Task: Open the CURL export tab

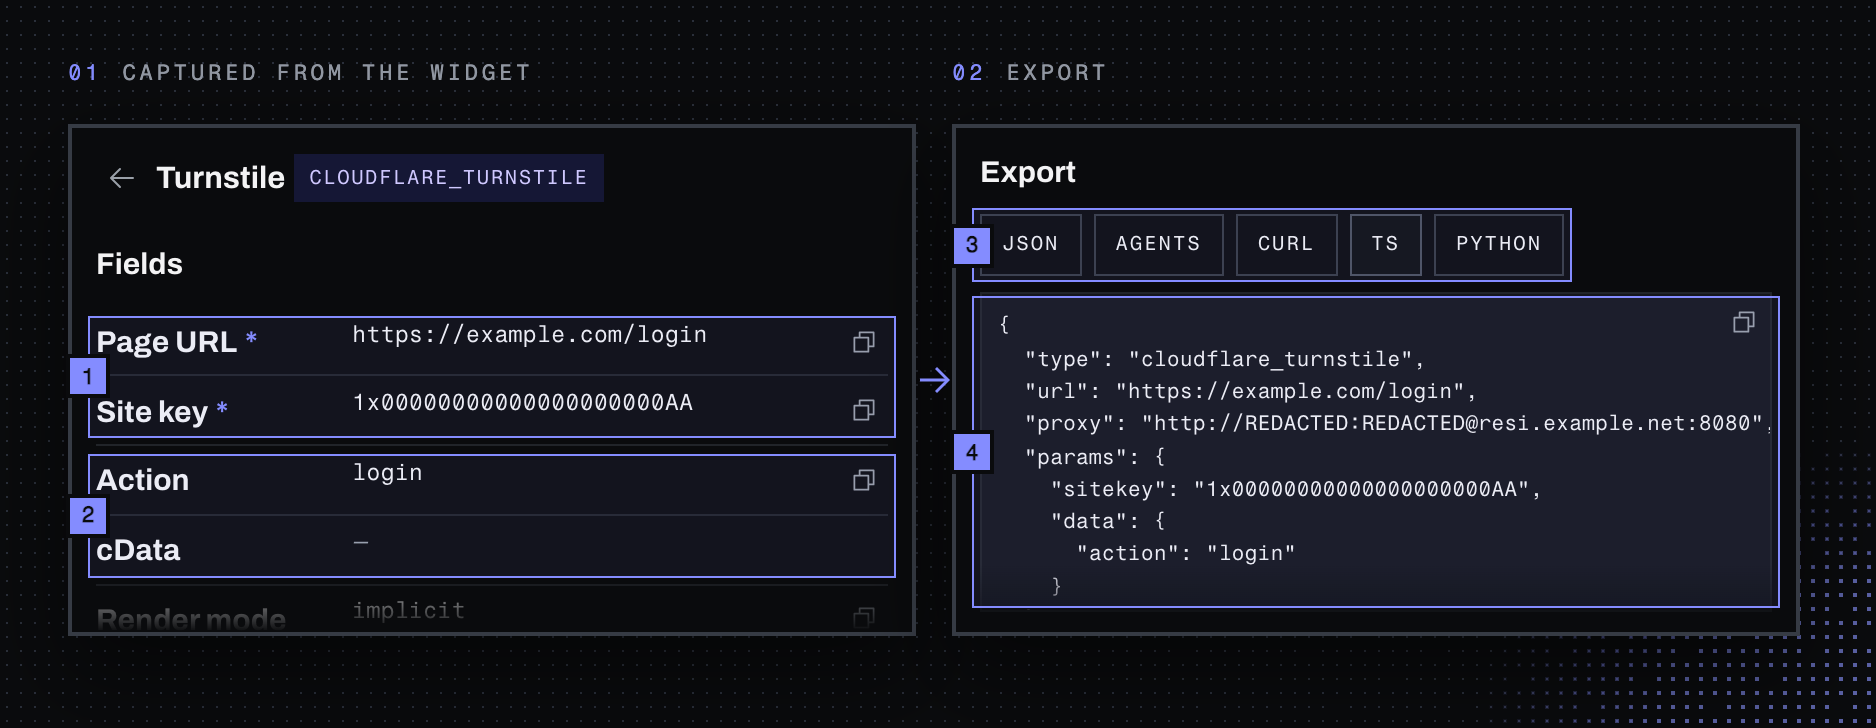Action: tap(1286, 244)
